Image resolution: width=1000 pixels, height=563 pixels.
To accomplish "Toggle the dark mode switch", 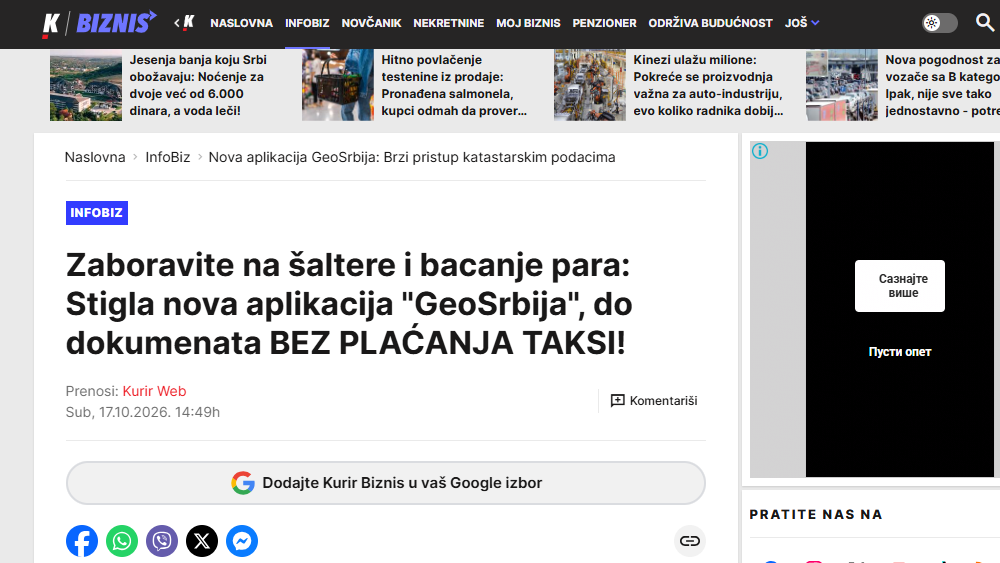I will (939, 23).
